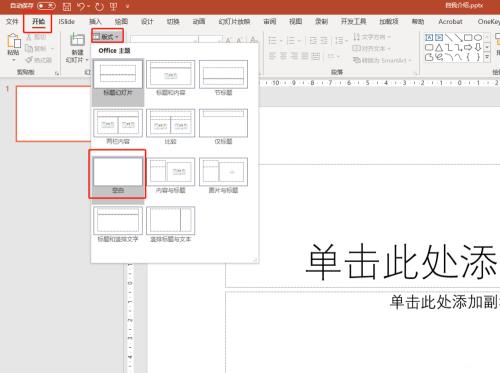Select the Oval shape
The height and width of the screenshot is (373, 500).
[478, 37]
